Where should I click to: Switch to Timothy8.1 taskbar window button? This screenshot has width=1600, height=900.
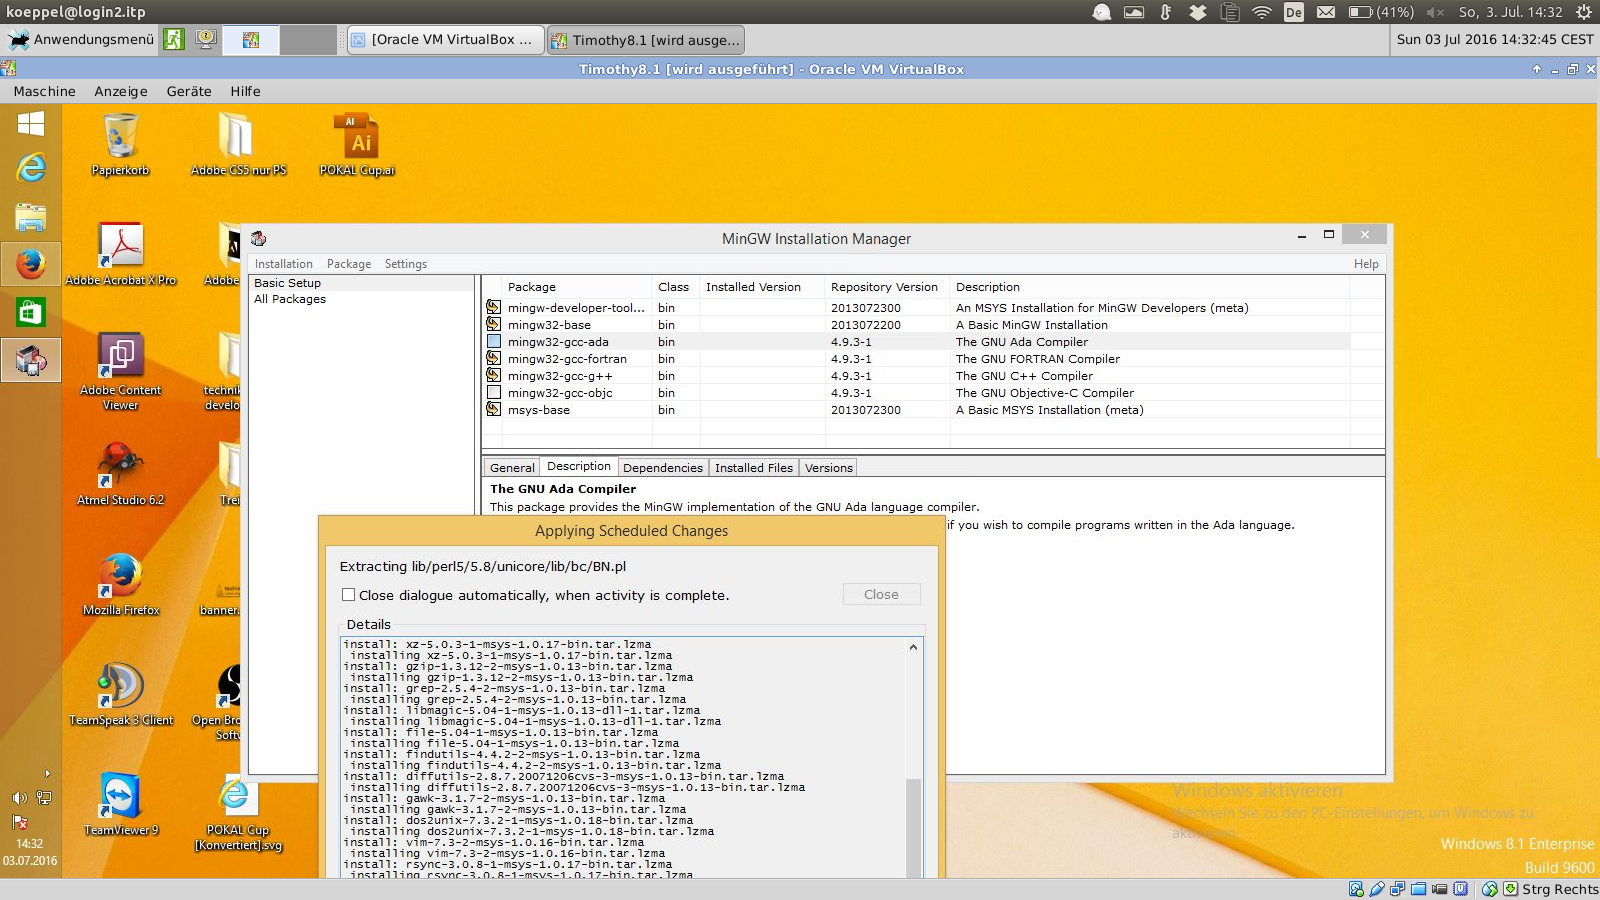646,40
